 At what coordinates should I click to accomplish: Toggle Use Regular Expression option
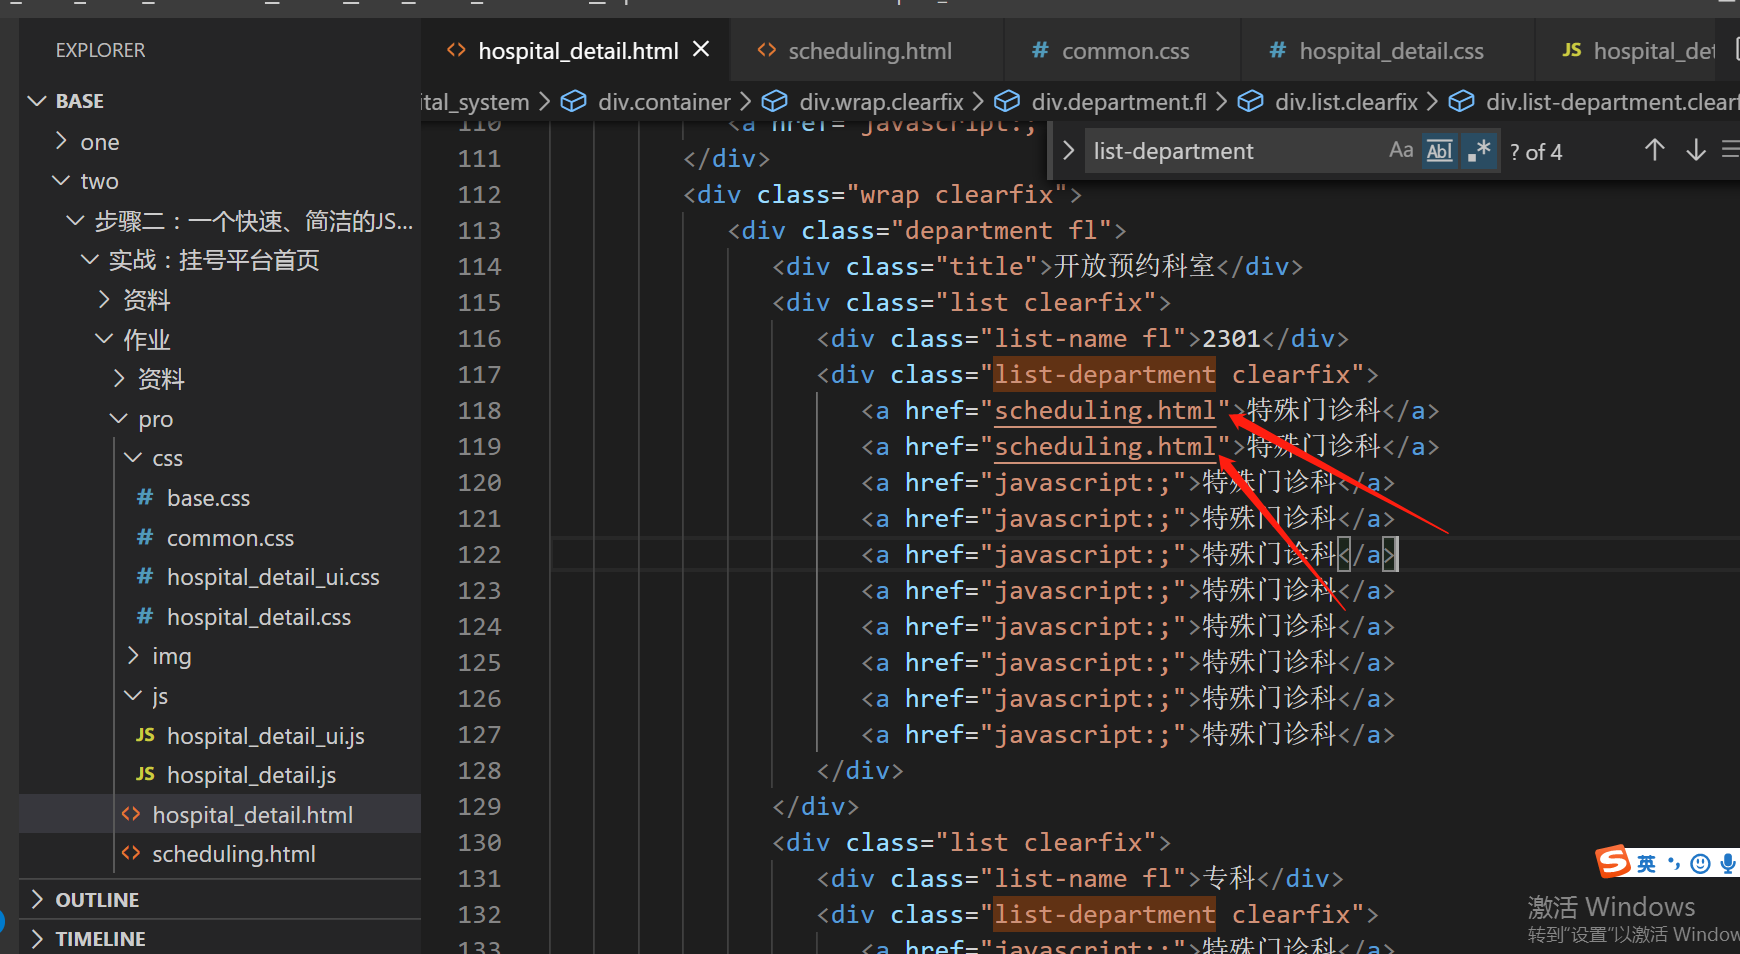[x=1478, y=151]
